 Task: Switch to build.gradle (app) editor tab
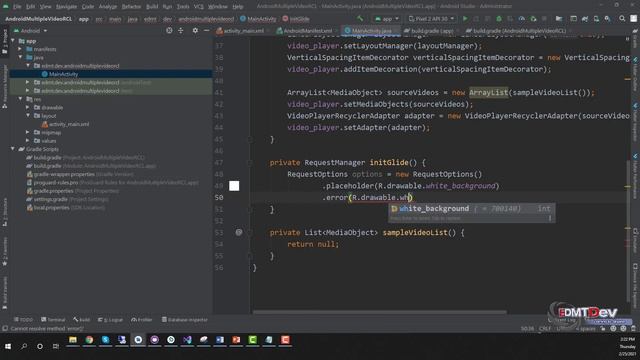click(x=432, y=31)
